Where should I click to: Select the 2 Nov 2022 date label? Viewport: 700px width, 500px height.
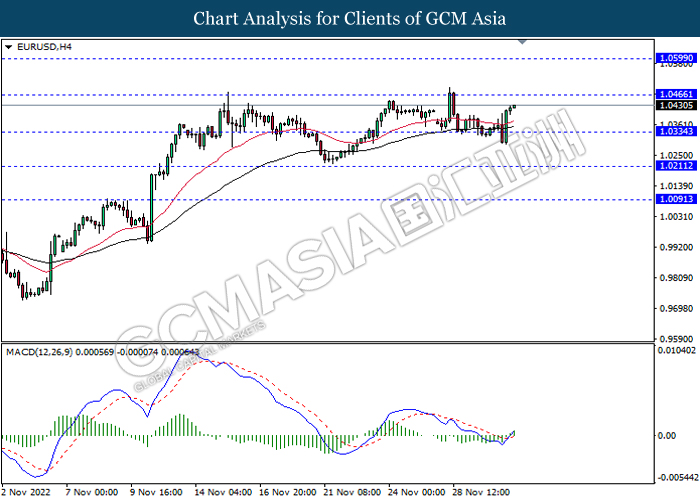pos(26,492)
